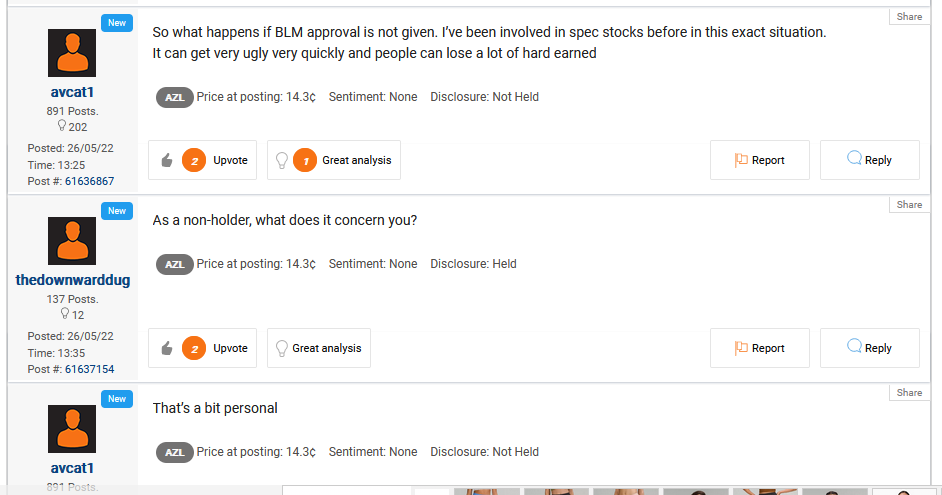Click AZL ticker badge on first post
942x495 pixels.
pyautogui.click(x=175, y=97)
